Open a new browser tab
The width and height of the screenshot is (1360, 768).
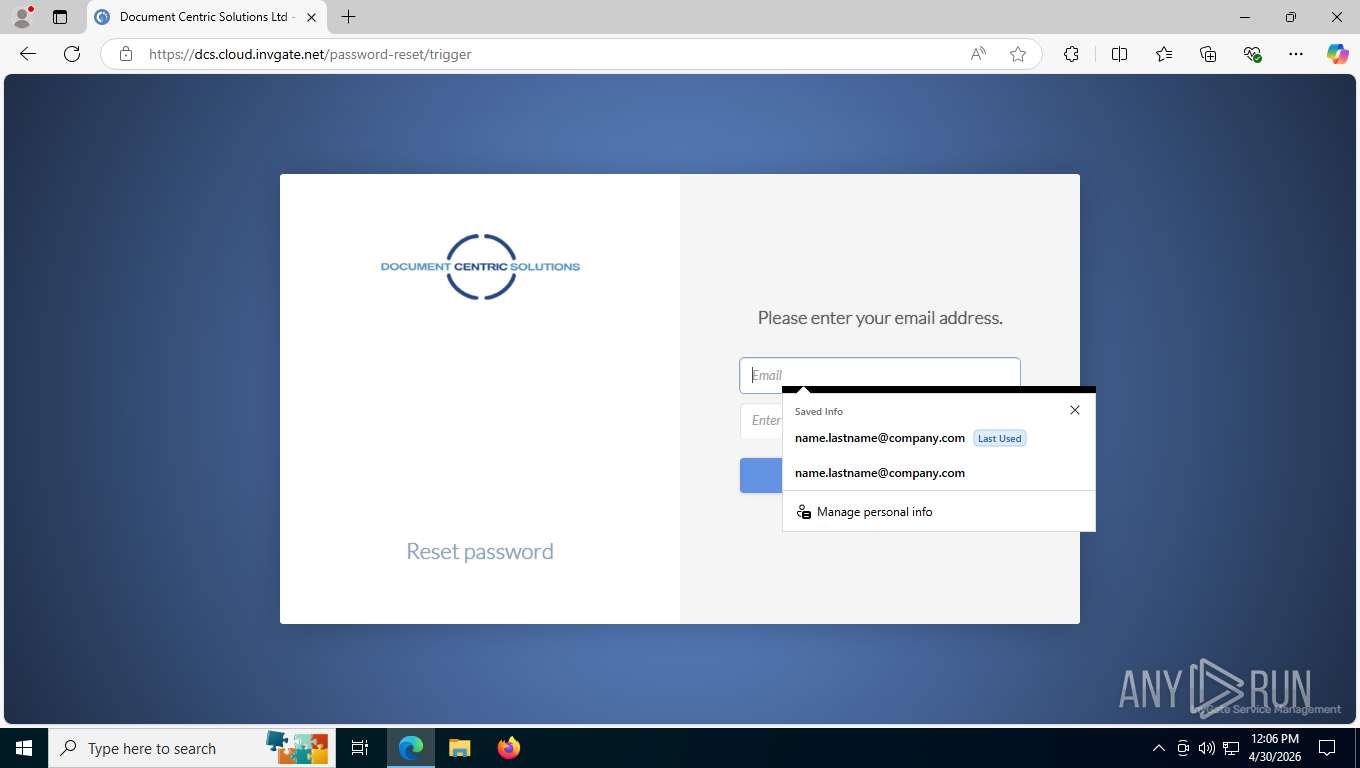click(348, 17)
